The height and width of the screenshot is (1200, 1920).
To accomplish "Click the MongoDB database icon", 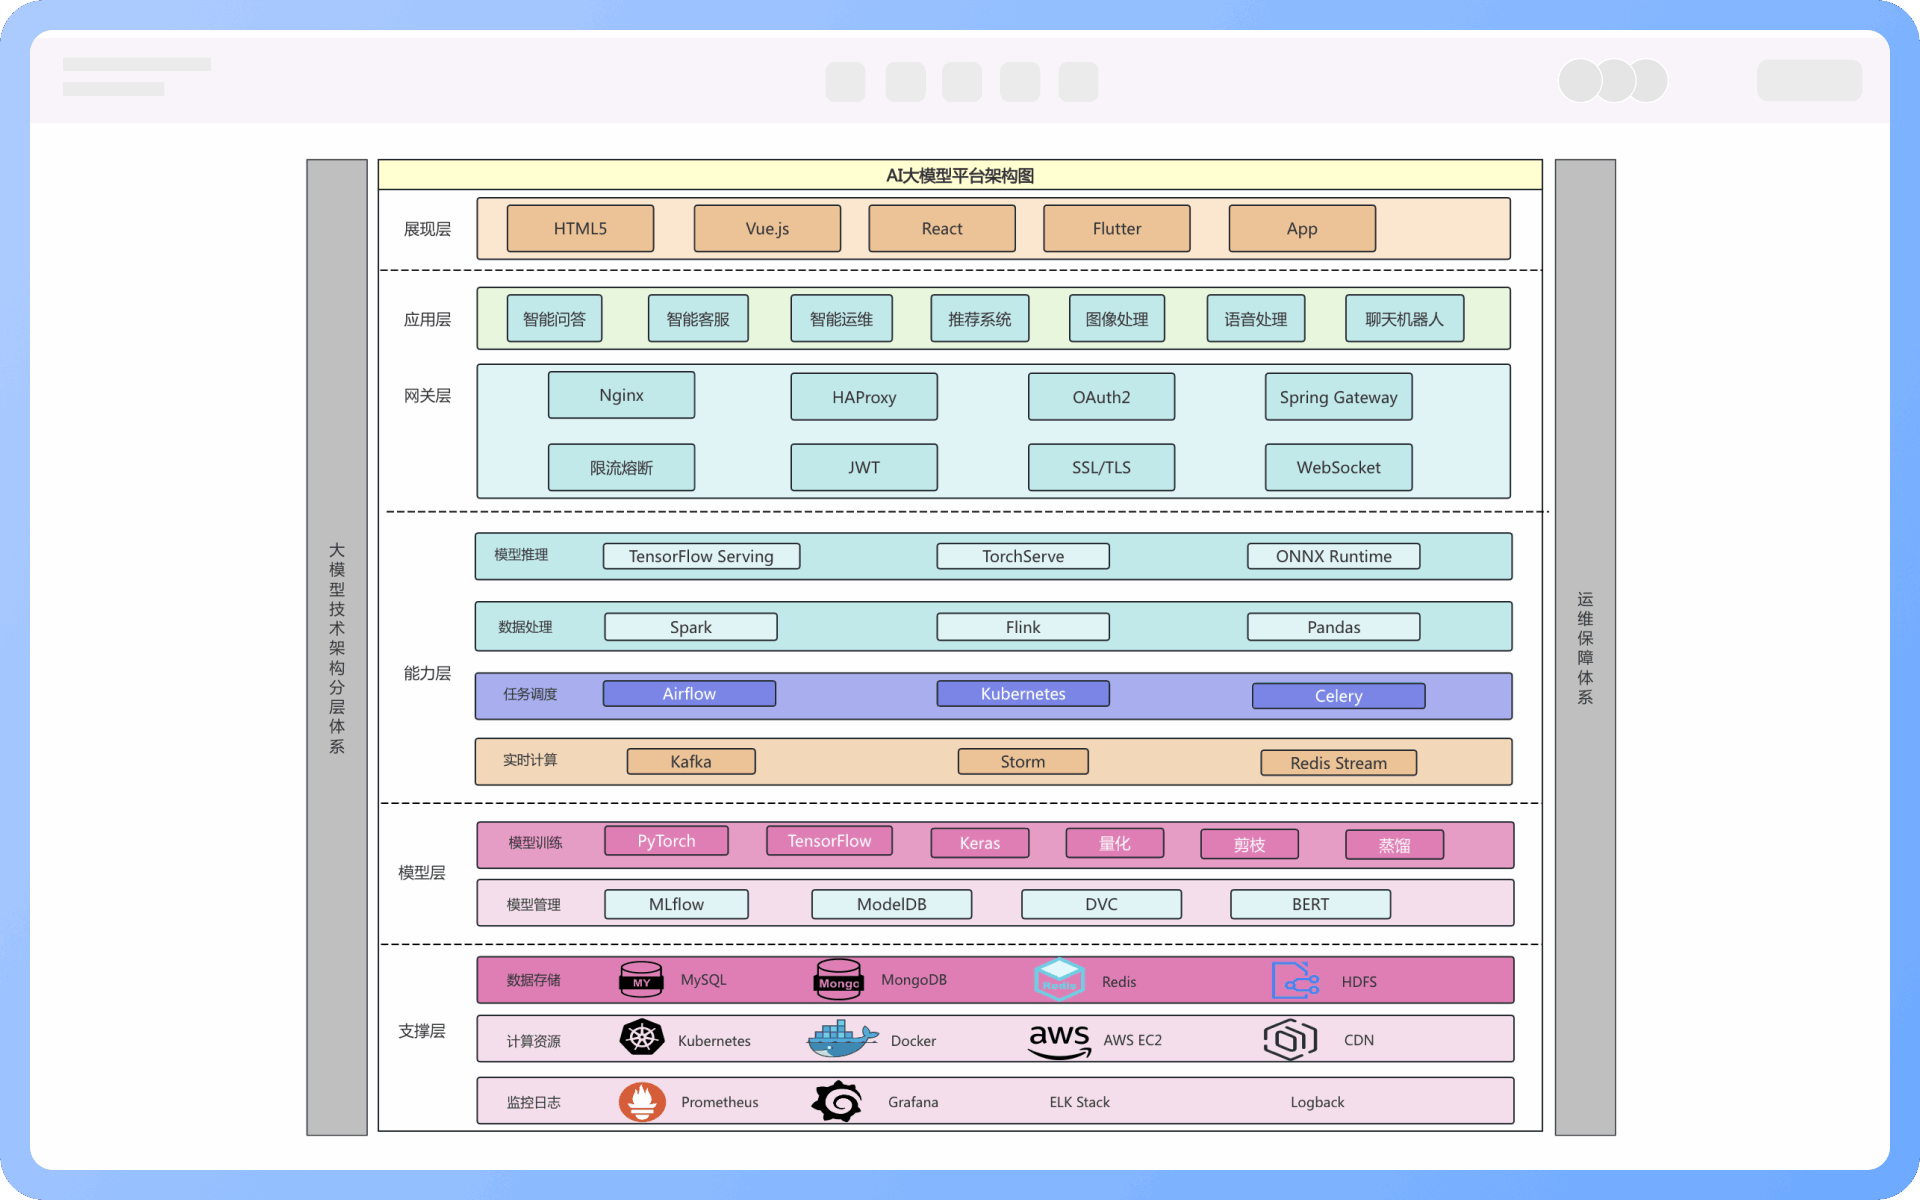I will click(838, 980).
